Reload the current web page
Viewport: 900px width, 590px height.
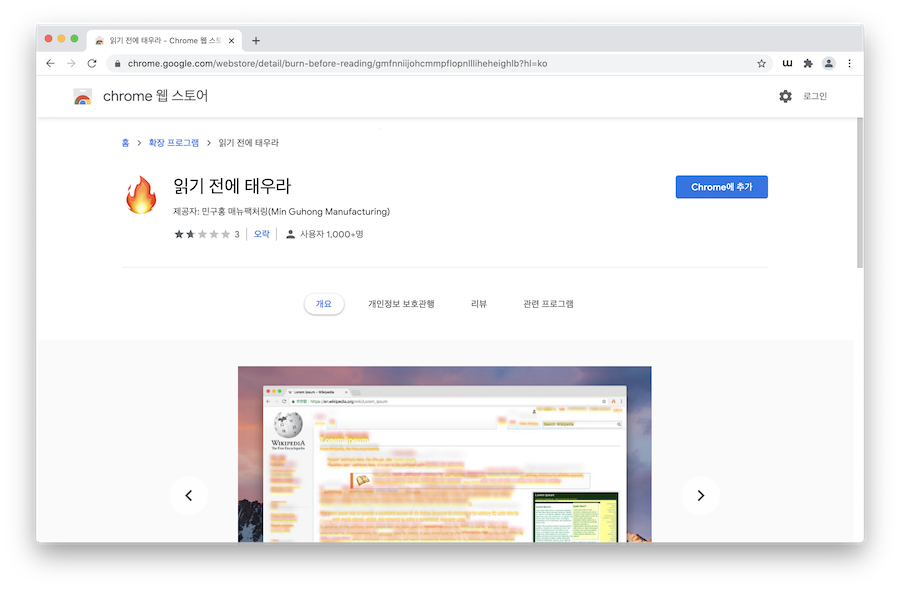pos(92,64)
